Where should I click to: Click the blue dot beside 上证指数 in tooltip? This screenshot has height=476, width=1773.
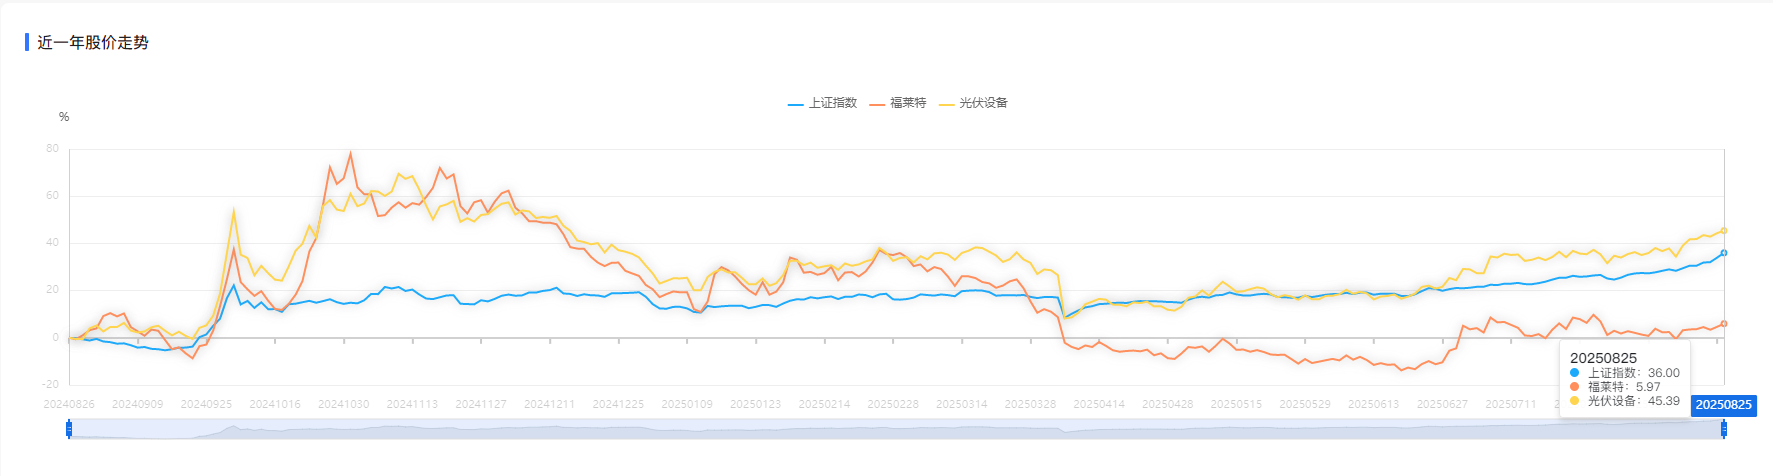coord(1575,373)
